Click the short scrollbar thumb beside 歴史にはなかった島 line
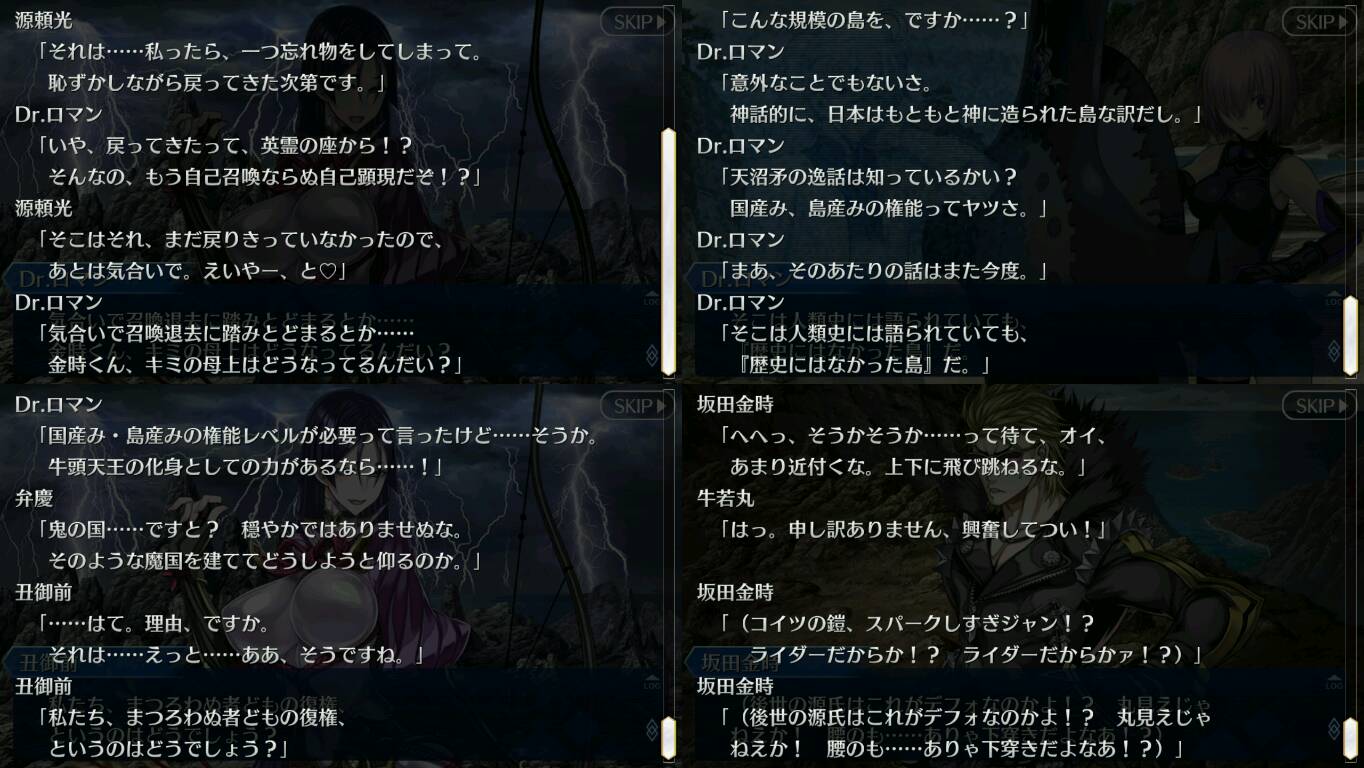The width and height of the screenshot is (1364, 768). 1350,335
